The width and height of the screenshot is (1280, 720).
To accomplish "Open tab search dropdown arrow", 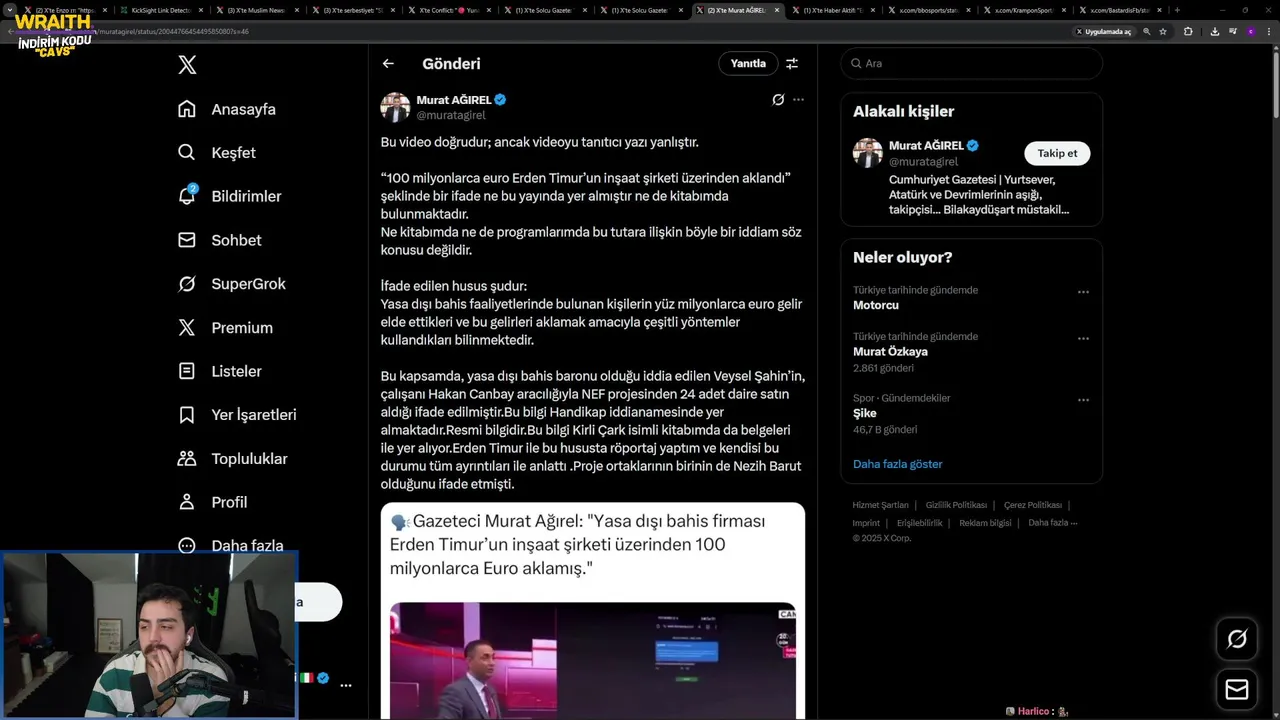I will point(10,10).
